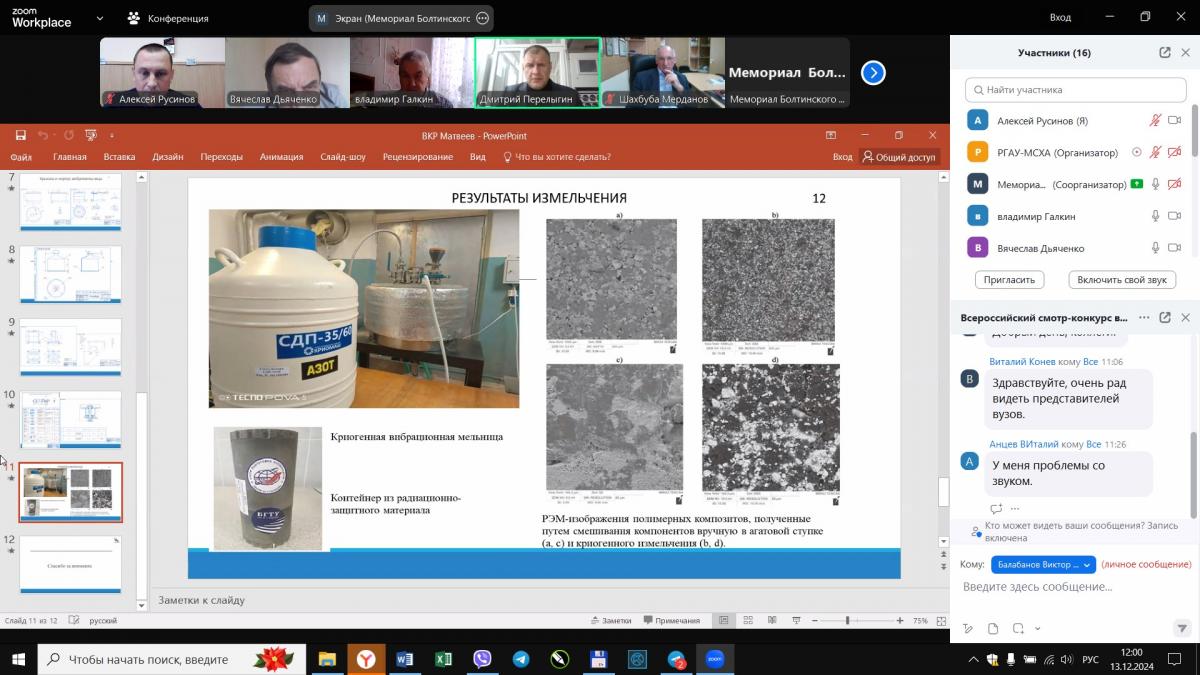Add reaction to Анцев Виталий's message

(x=996, y=508)
